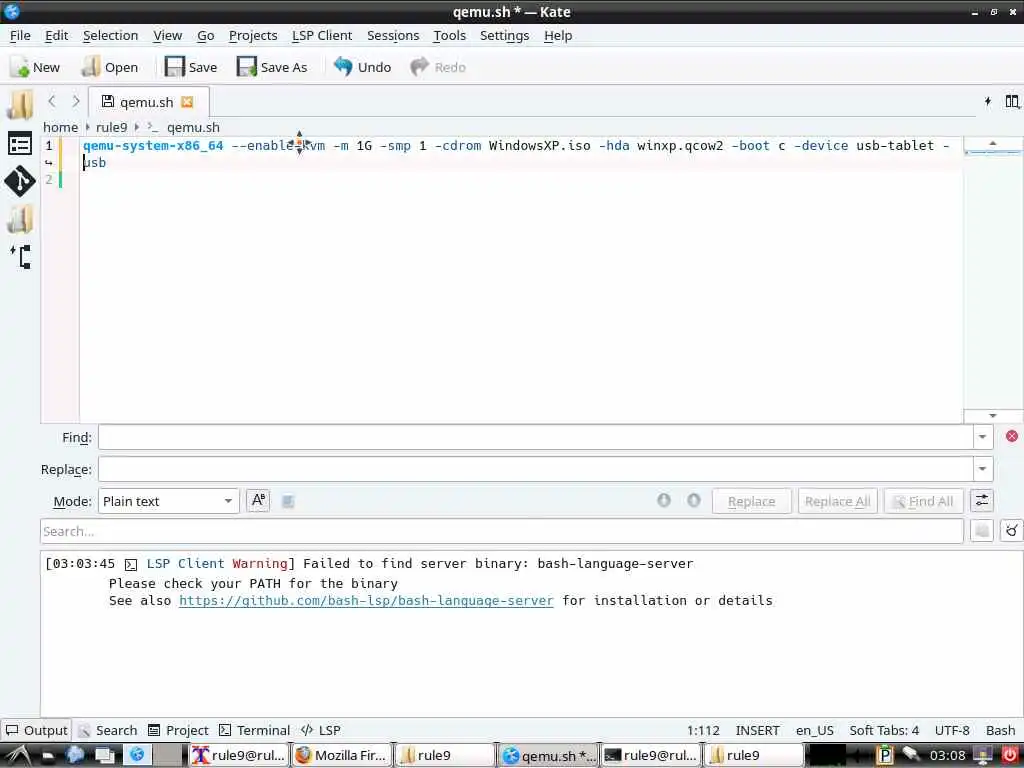Click the quick open lightning icon
The height and width of the screenshot is (768, 1024).
(x=987, y=101)
